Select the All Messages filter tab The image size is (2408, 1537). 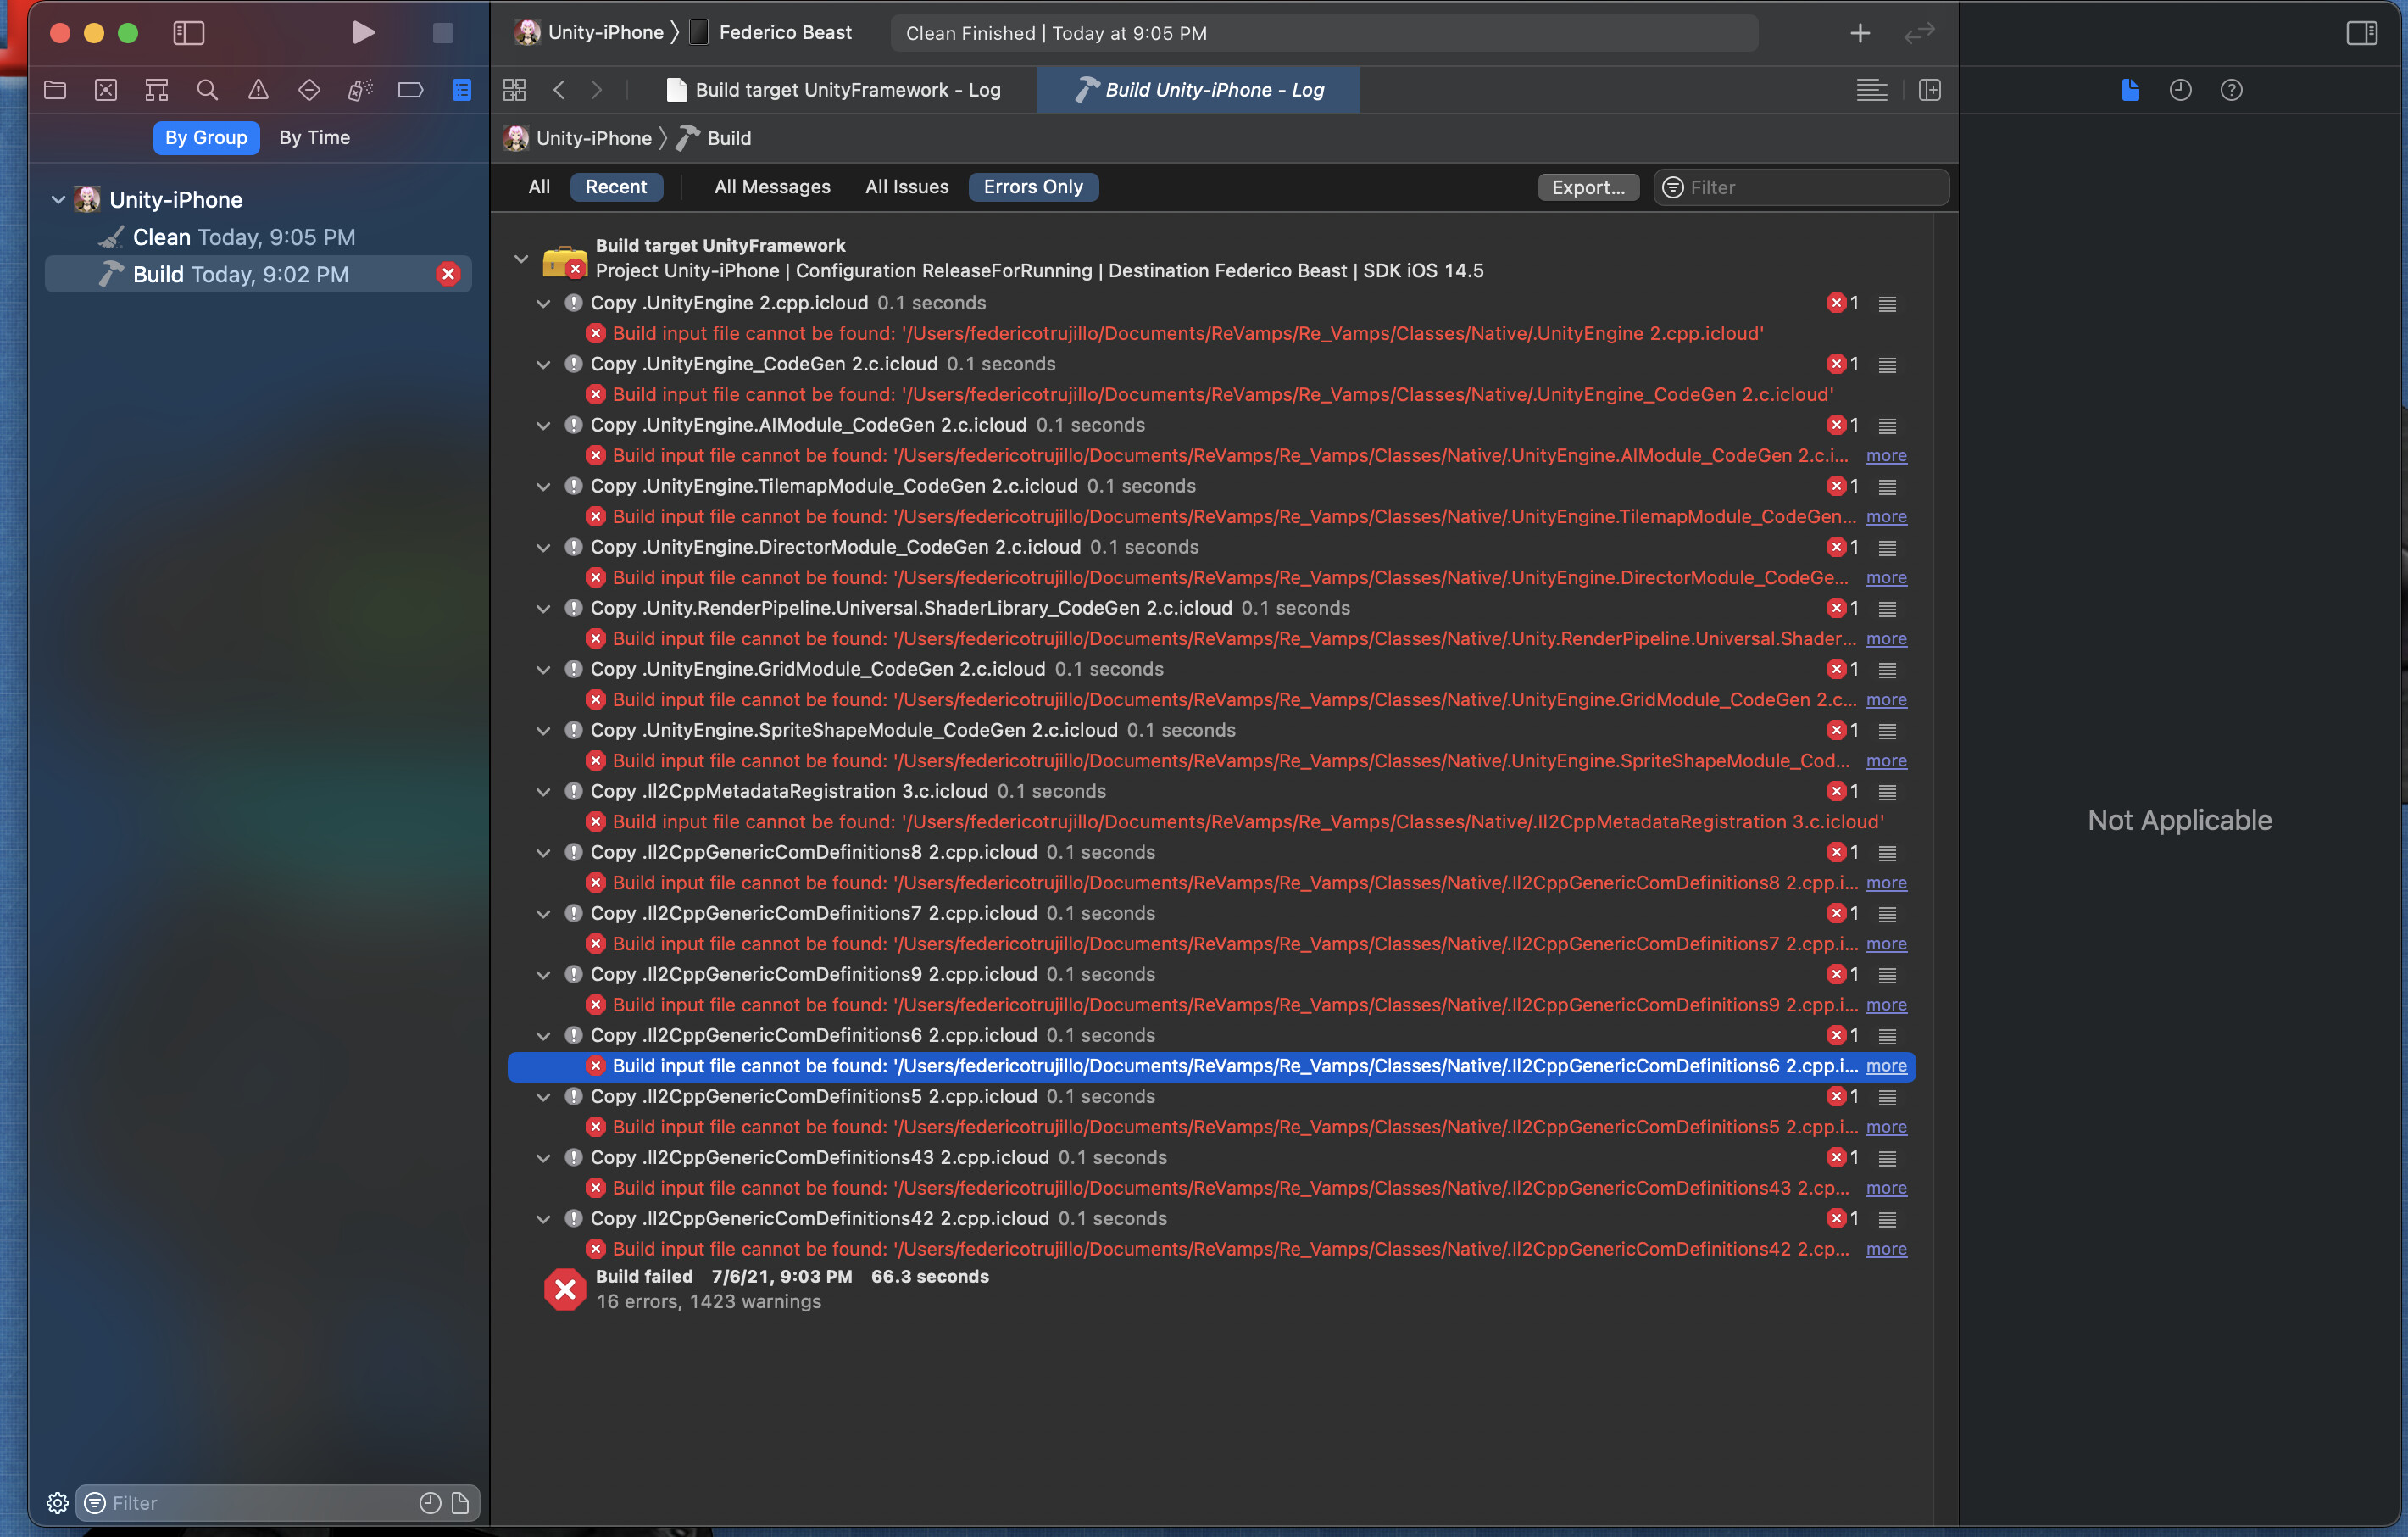coord(771,187)
